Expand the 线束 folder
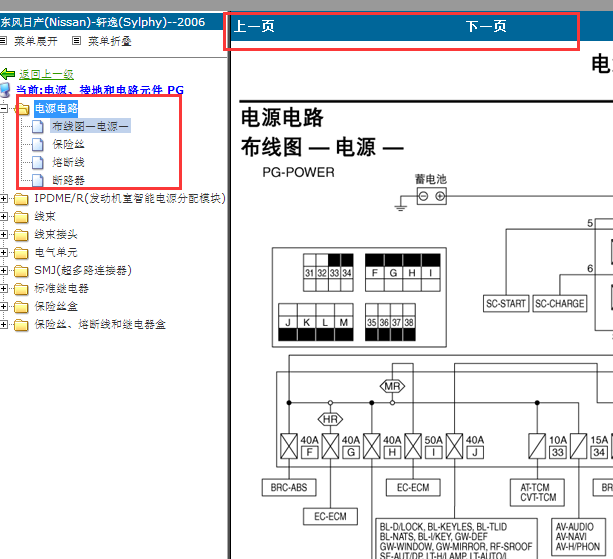 click(x=4, y=217)
